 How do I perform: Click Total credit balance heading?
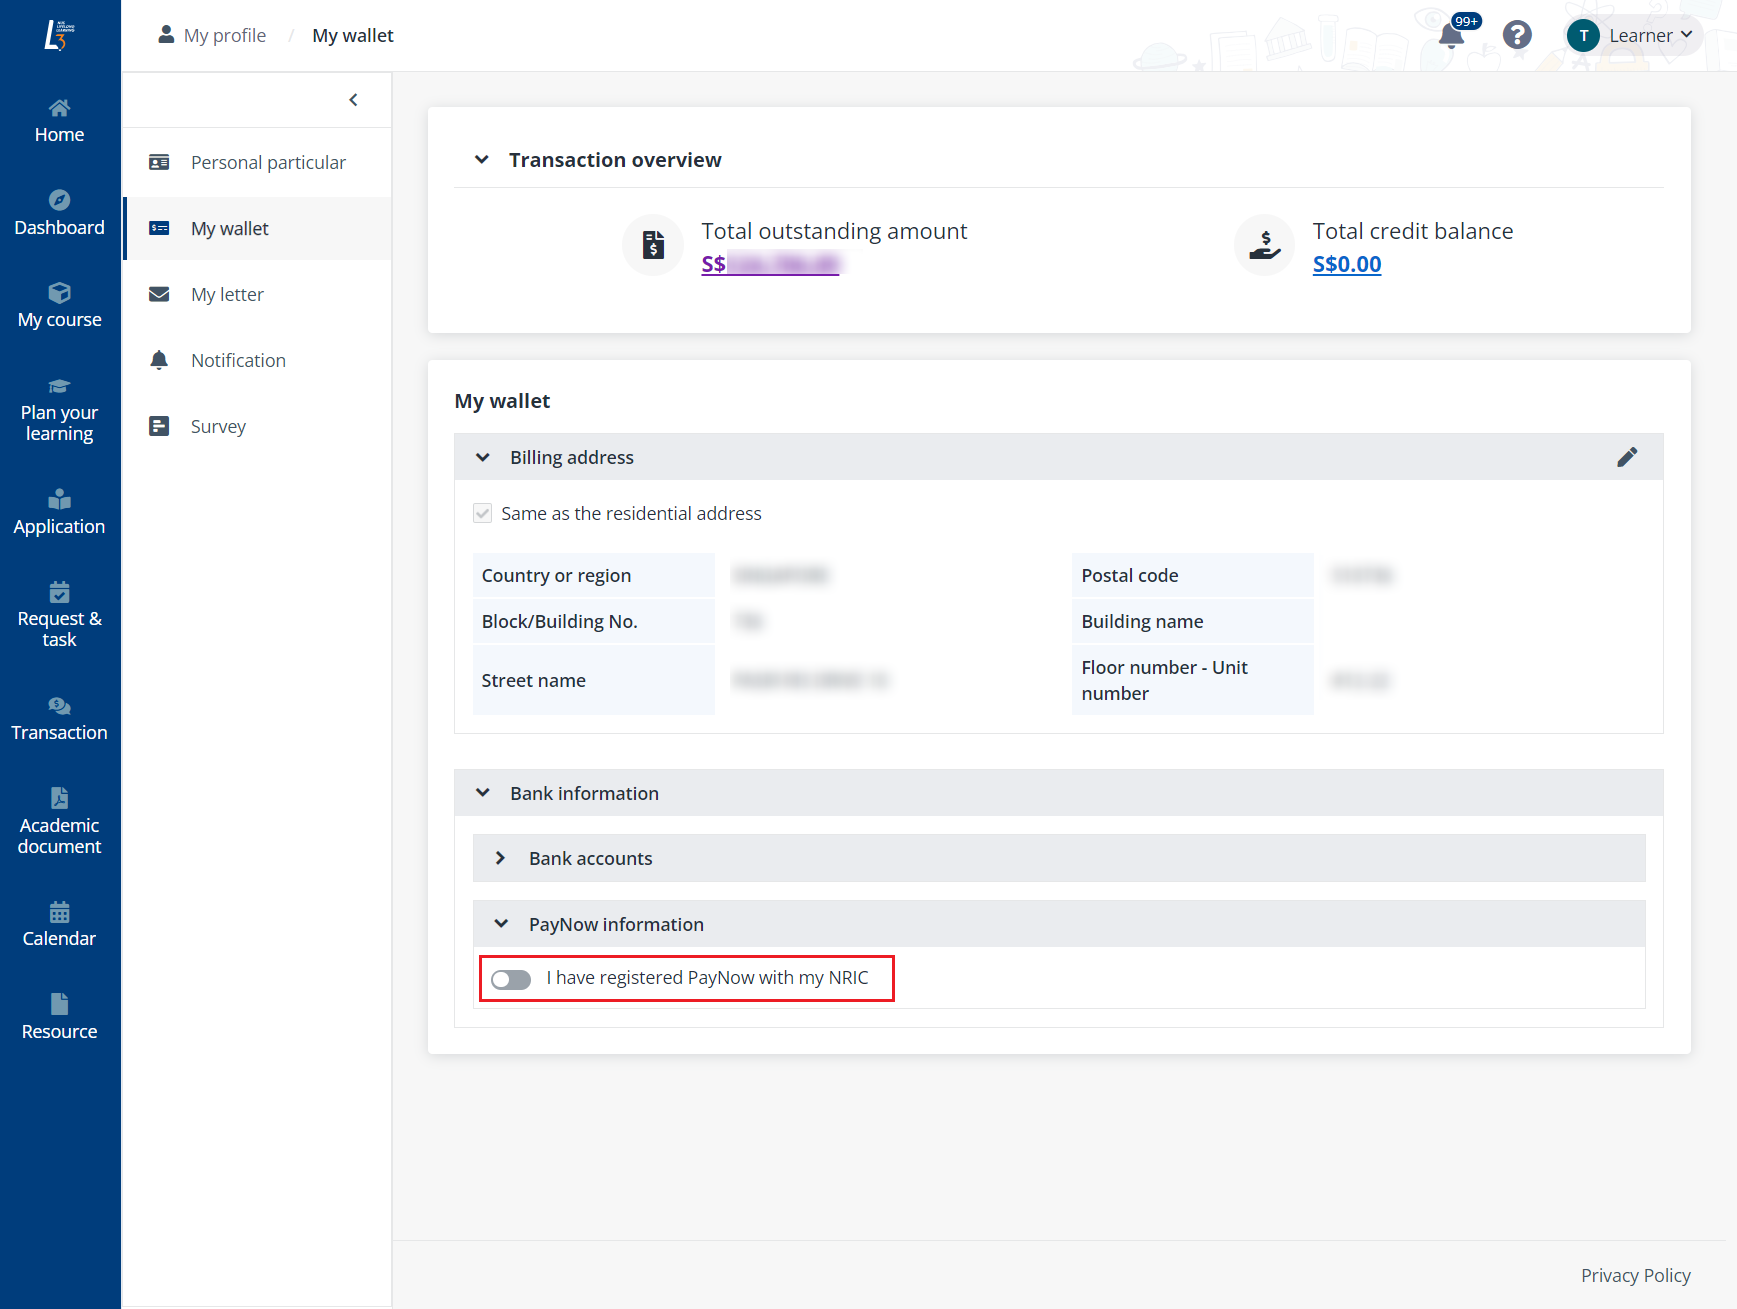click(1412, 231)
